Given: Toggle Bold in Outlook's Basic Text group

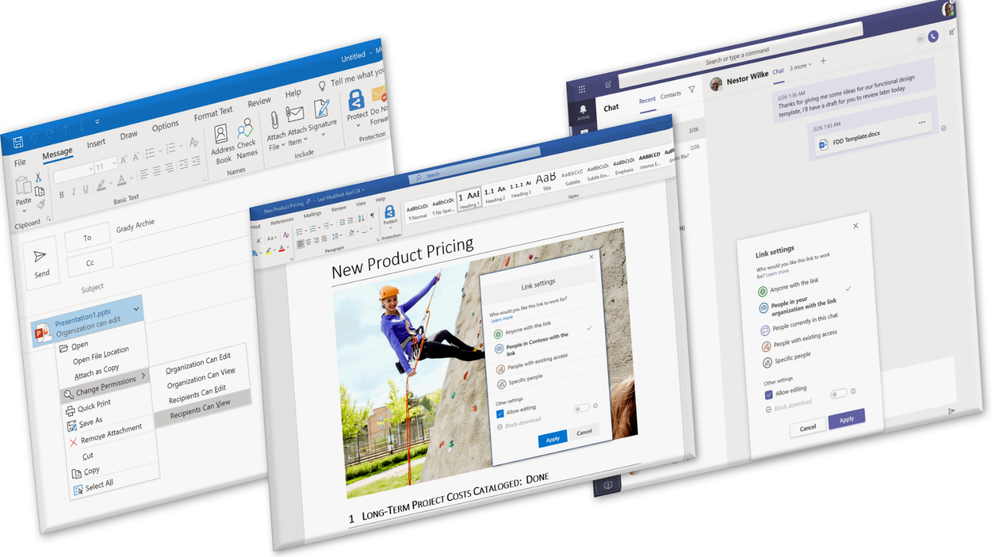Looking at the screenshot, I should (x=62, y=195).
